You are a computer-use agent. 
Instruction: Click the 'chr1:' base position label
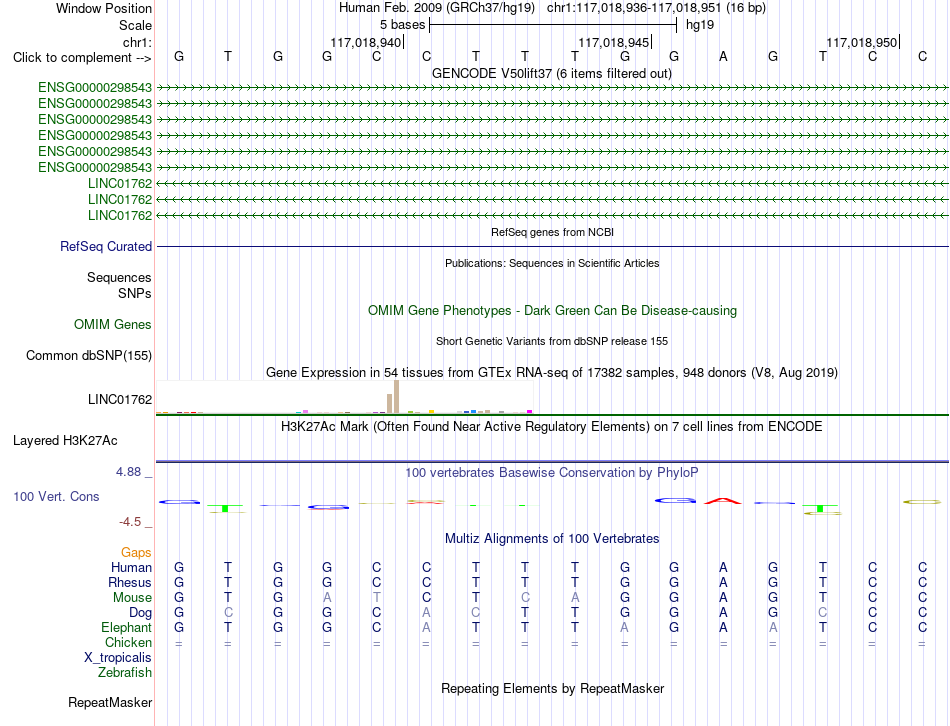point(138,42)
